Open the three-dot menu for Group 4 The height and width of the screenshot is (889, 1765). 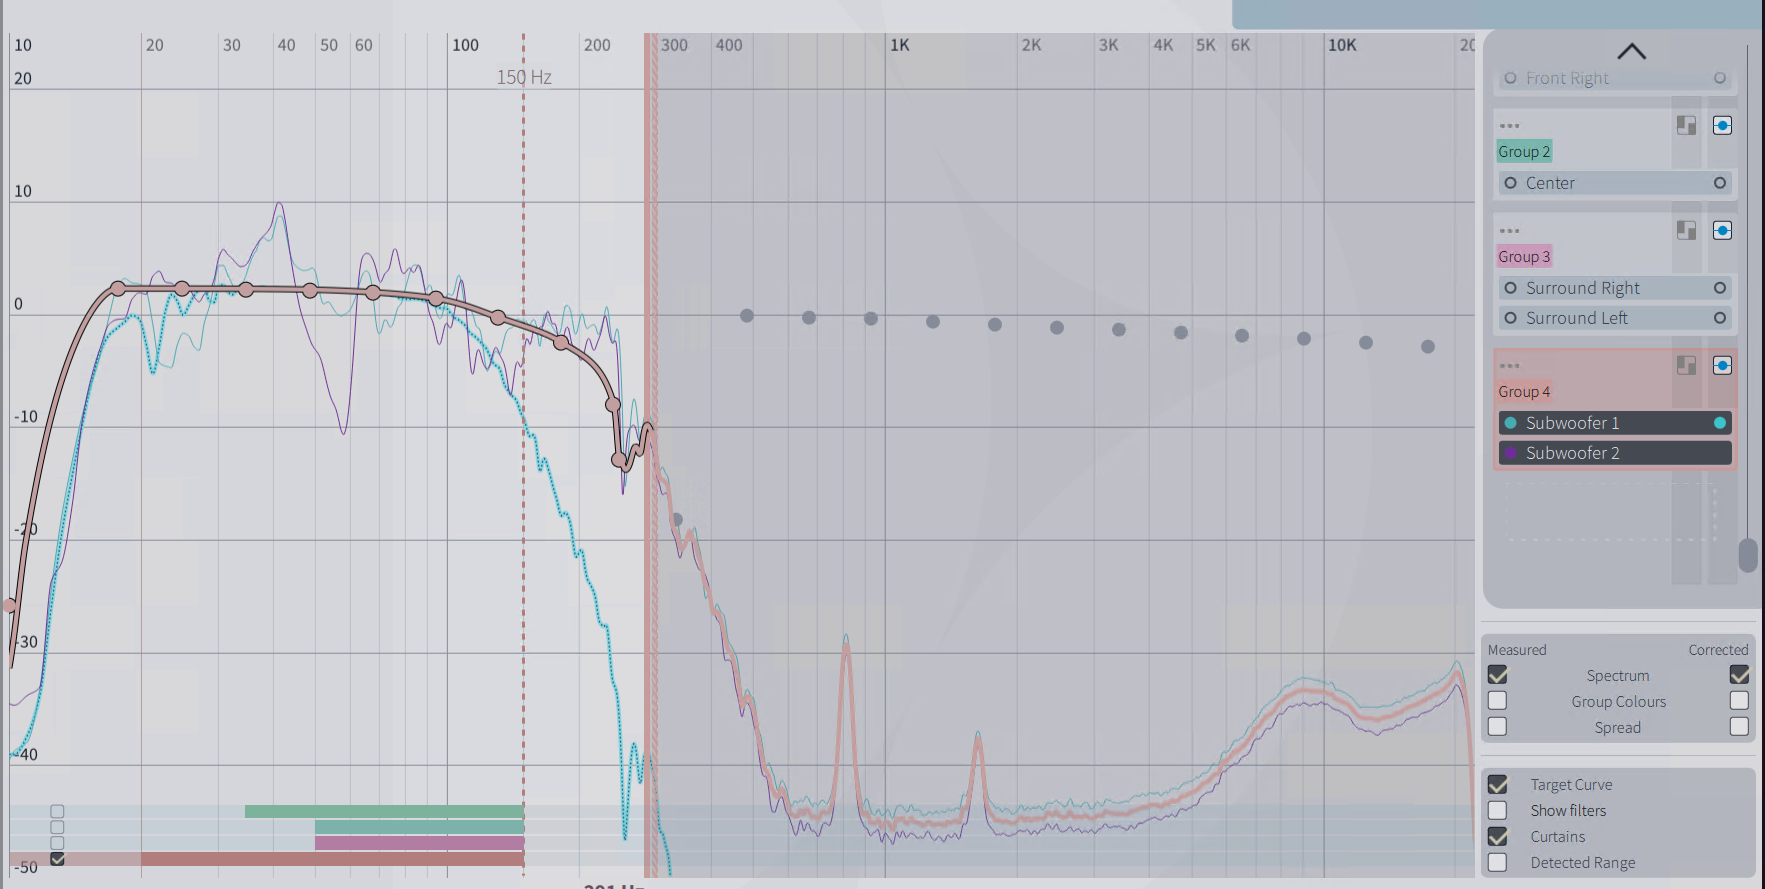coord(1509,366)
